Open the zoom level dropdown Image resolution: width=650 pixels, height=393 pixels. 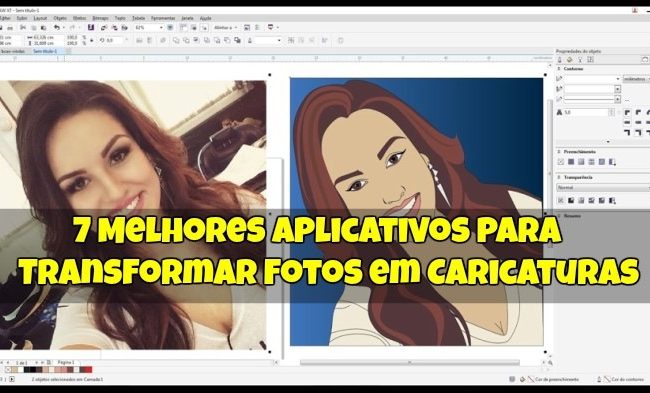[x=162, y=28]
